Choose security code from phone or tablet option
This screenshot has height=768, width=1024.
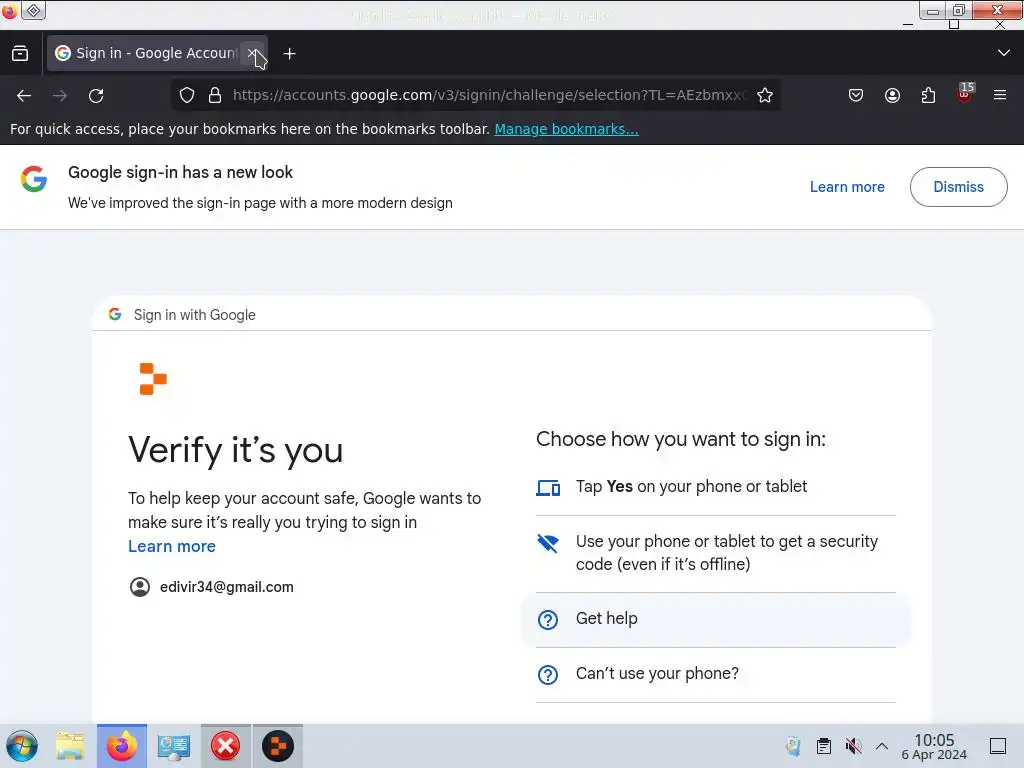click(x=716, y=554)
